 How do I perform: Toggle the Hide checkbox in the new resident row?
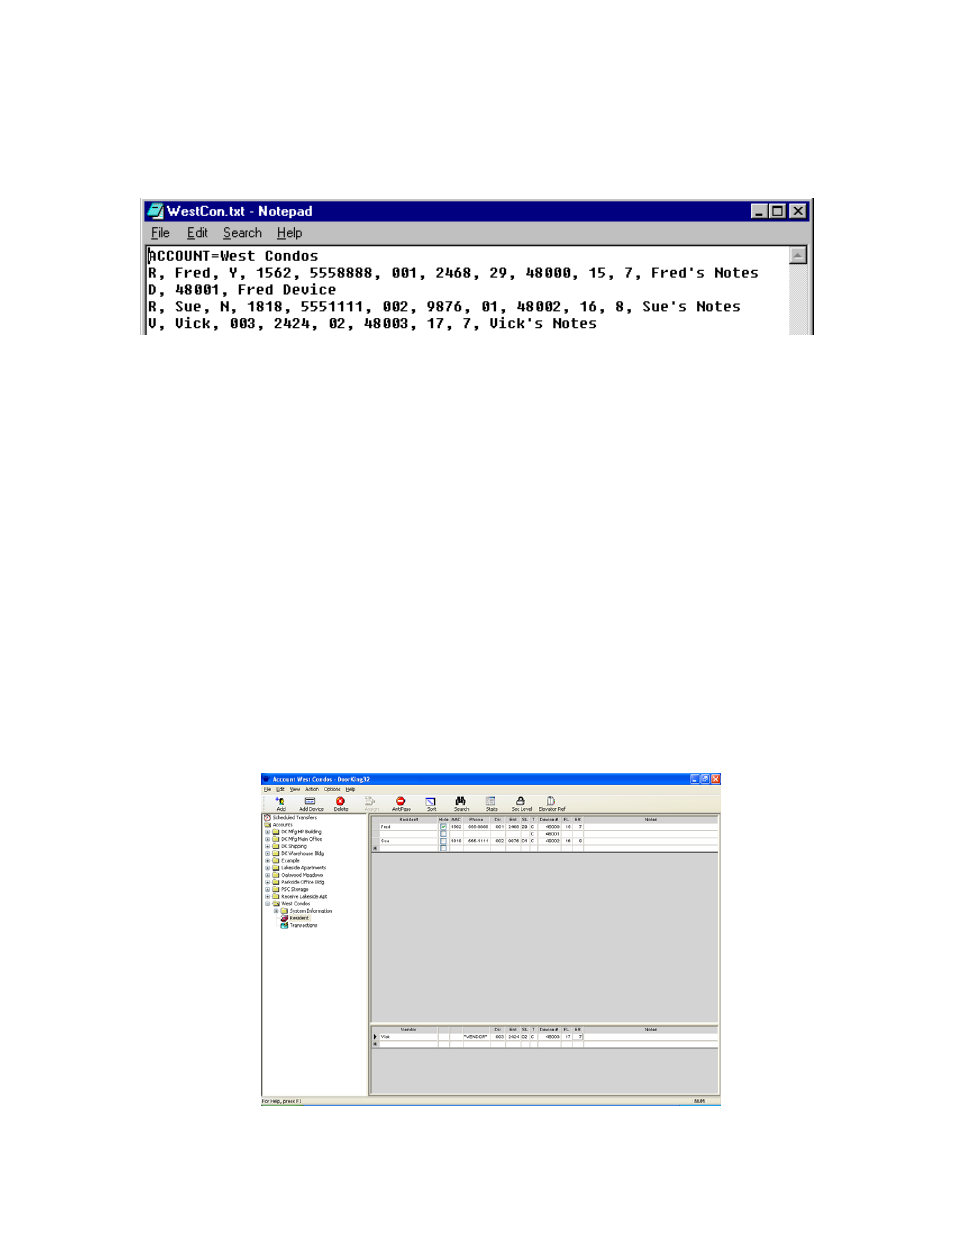coord(443,848)
